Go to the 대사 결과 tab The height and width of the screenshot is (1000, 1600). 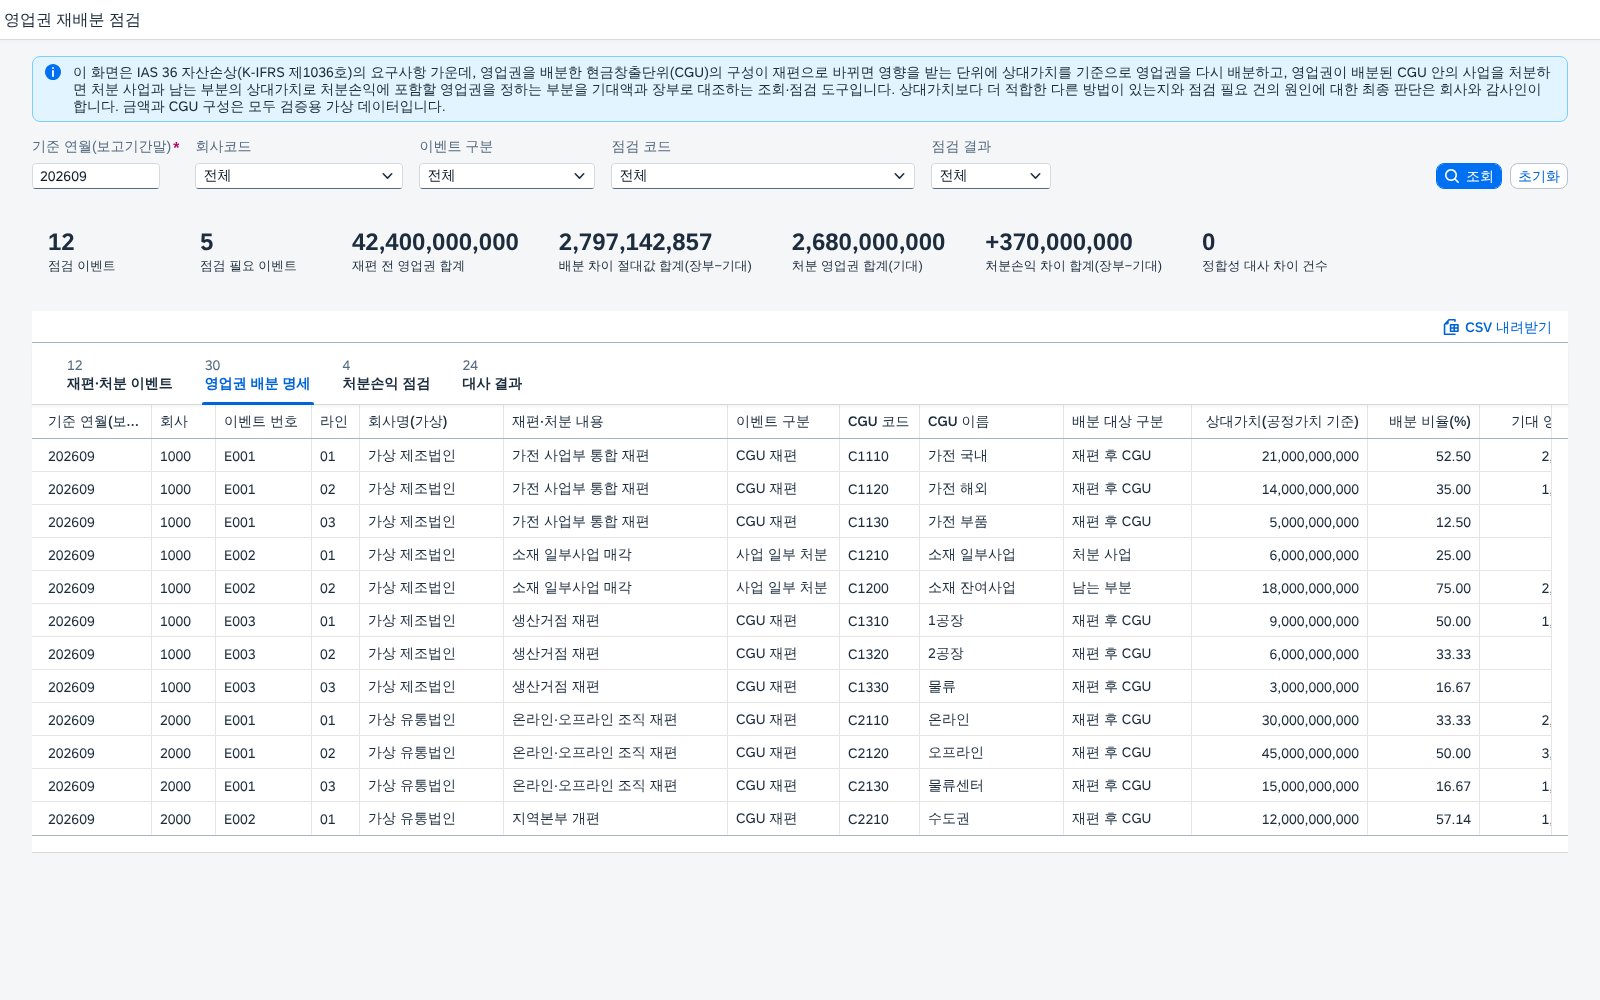point(492,375)
